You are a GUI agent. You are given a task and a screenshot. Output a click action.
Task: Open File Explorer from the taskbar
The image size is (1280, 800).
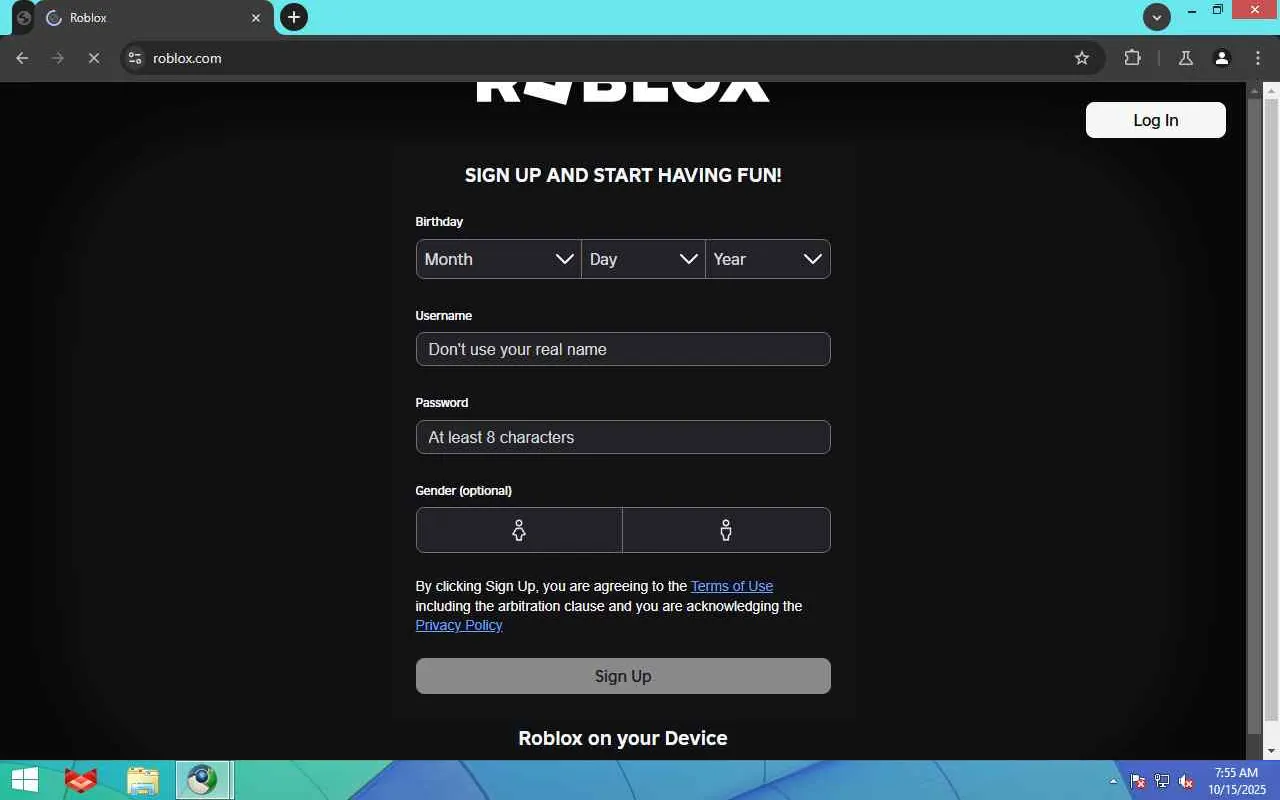[x=143, y=780]
